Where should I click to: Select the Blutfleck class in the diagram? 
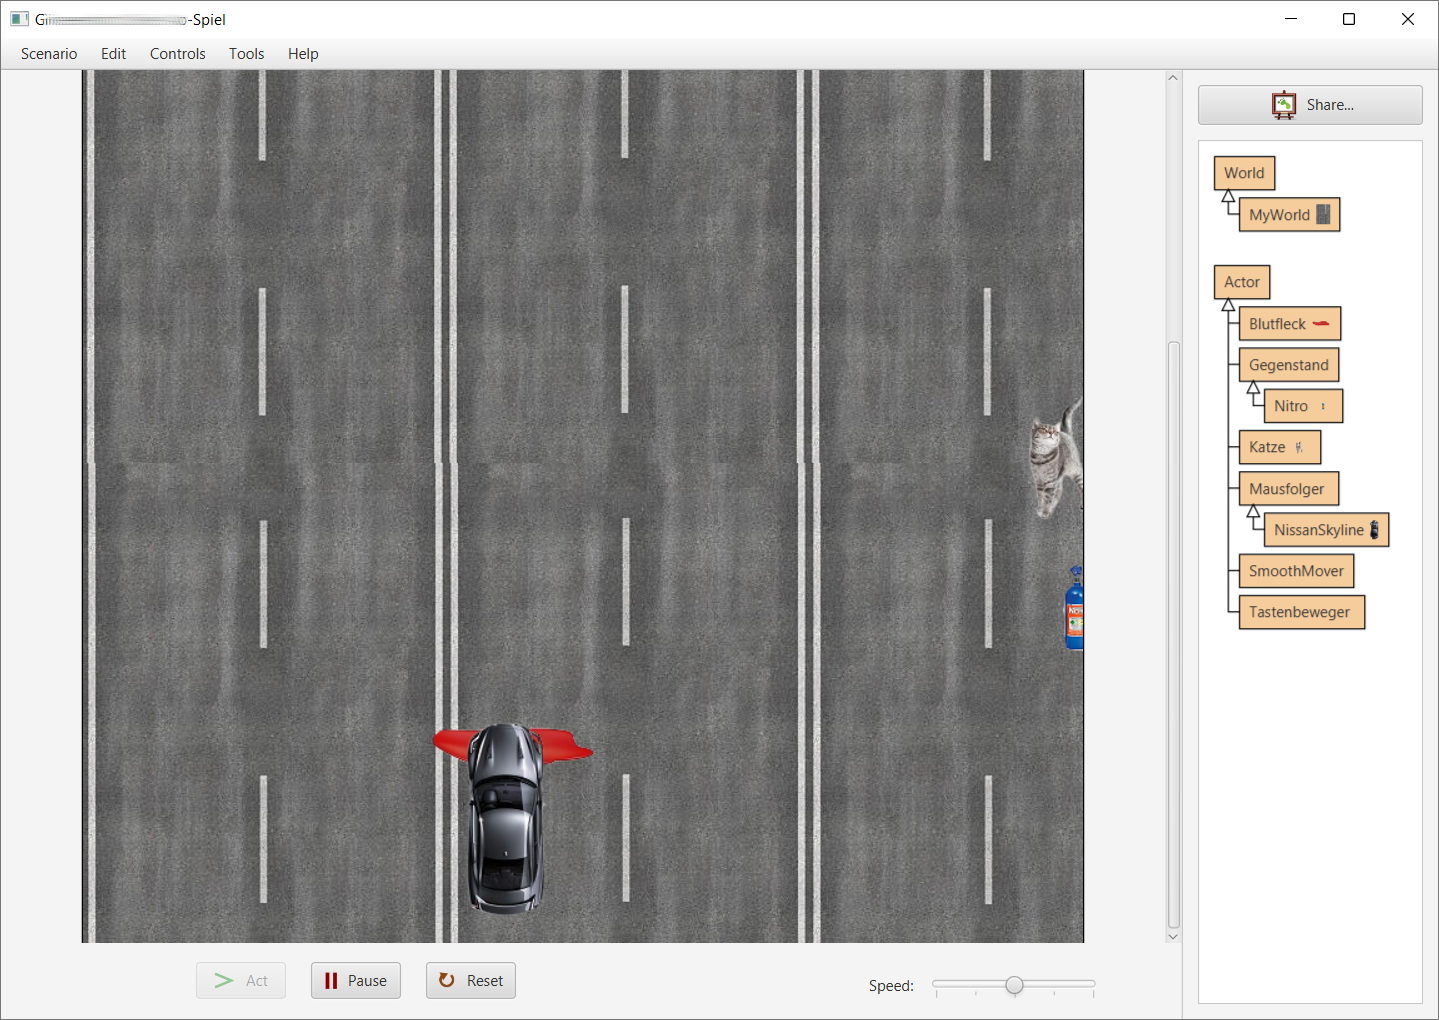(1288, 324)
